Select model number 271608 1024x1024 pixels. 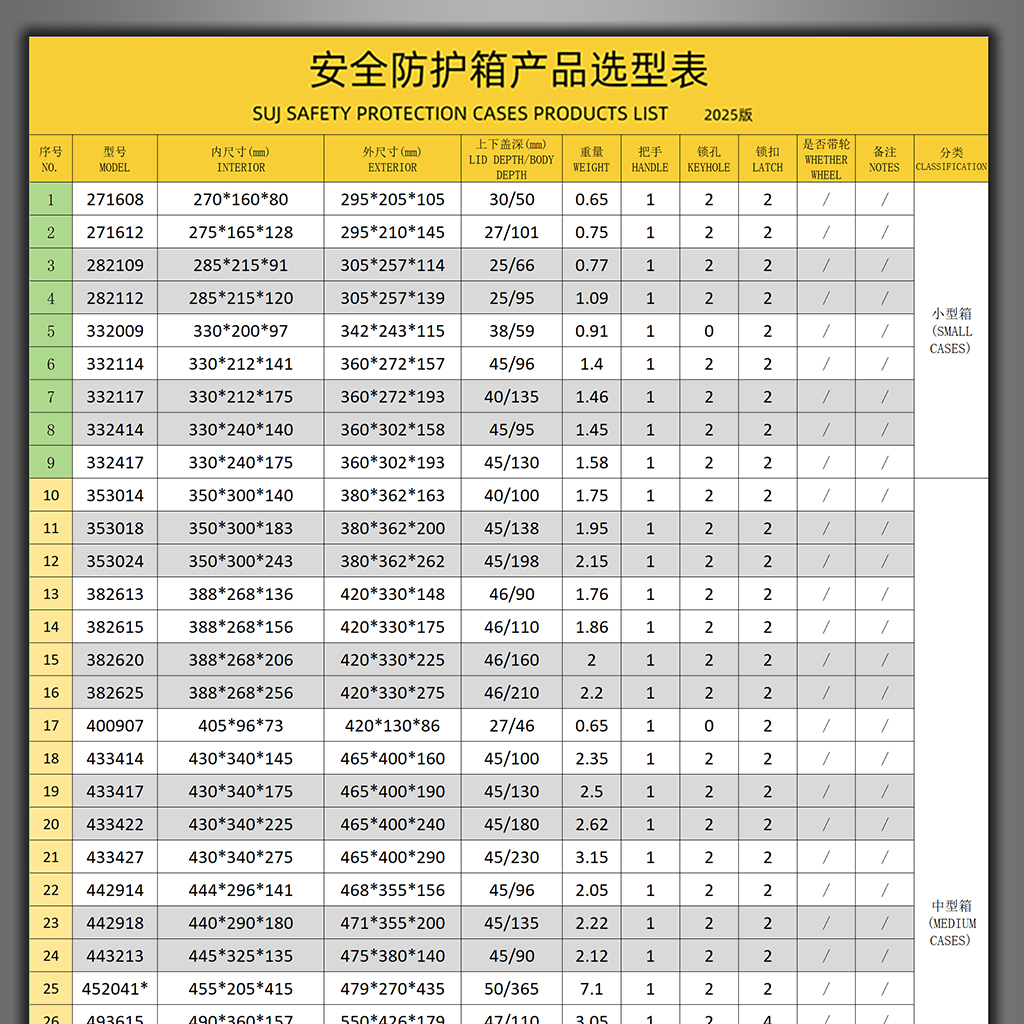pos(115,200)
